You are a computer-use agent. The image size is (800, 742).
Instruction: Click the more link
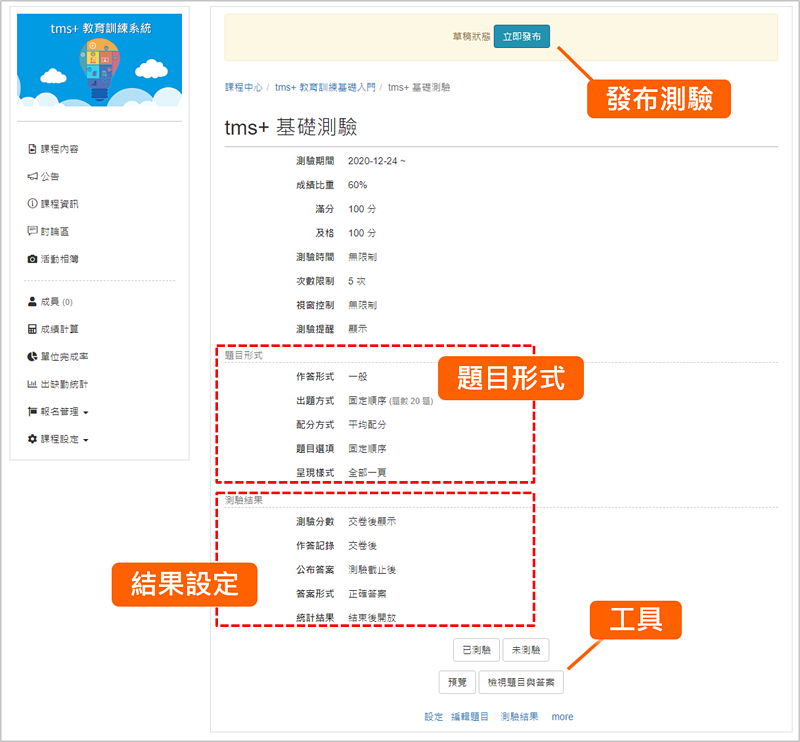point(562,716)
